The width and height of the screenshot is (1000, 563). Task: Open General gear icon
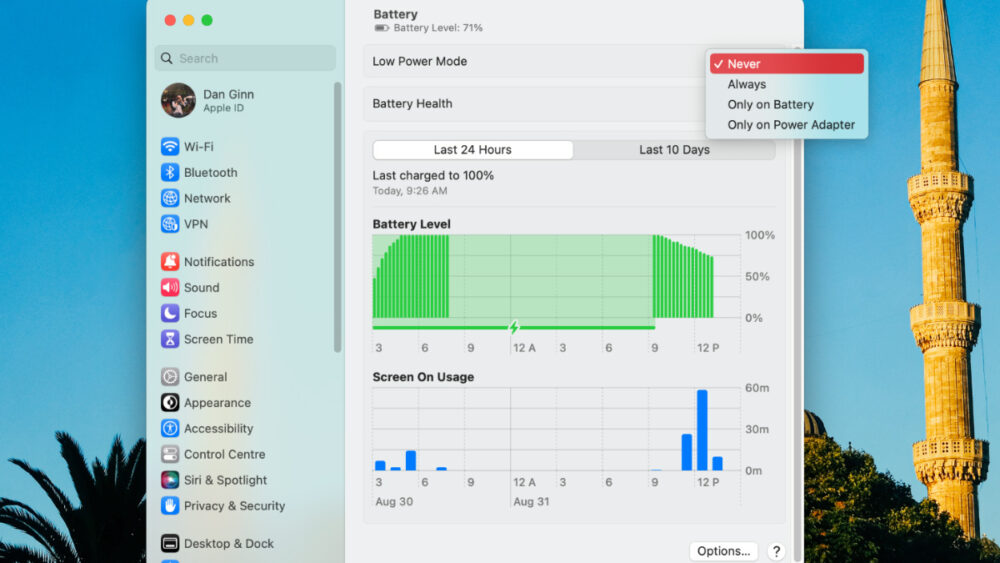coord(170,377)
